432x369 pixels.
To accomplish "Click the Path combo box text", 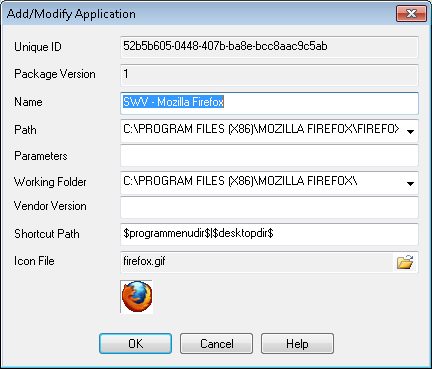I will 262,131.
